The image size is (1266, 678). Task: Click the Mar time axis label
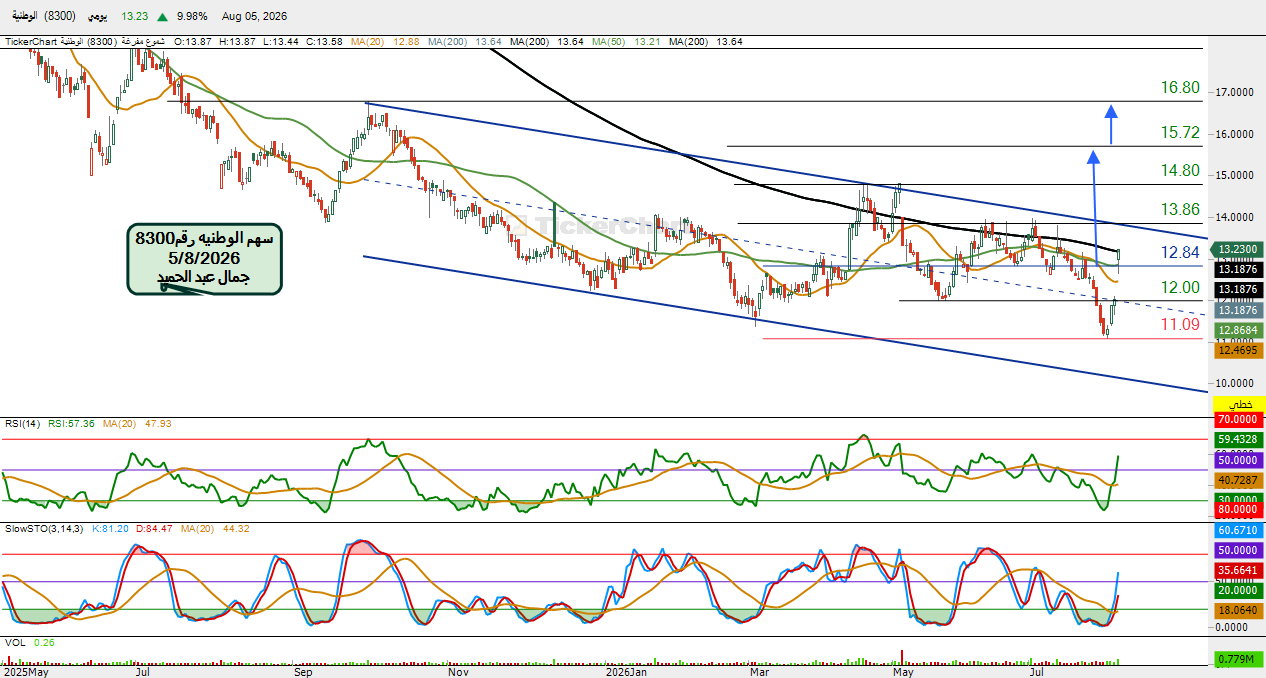point(759,673)
